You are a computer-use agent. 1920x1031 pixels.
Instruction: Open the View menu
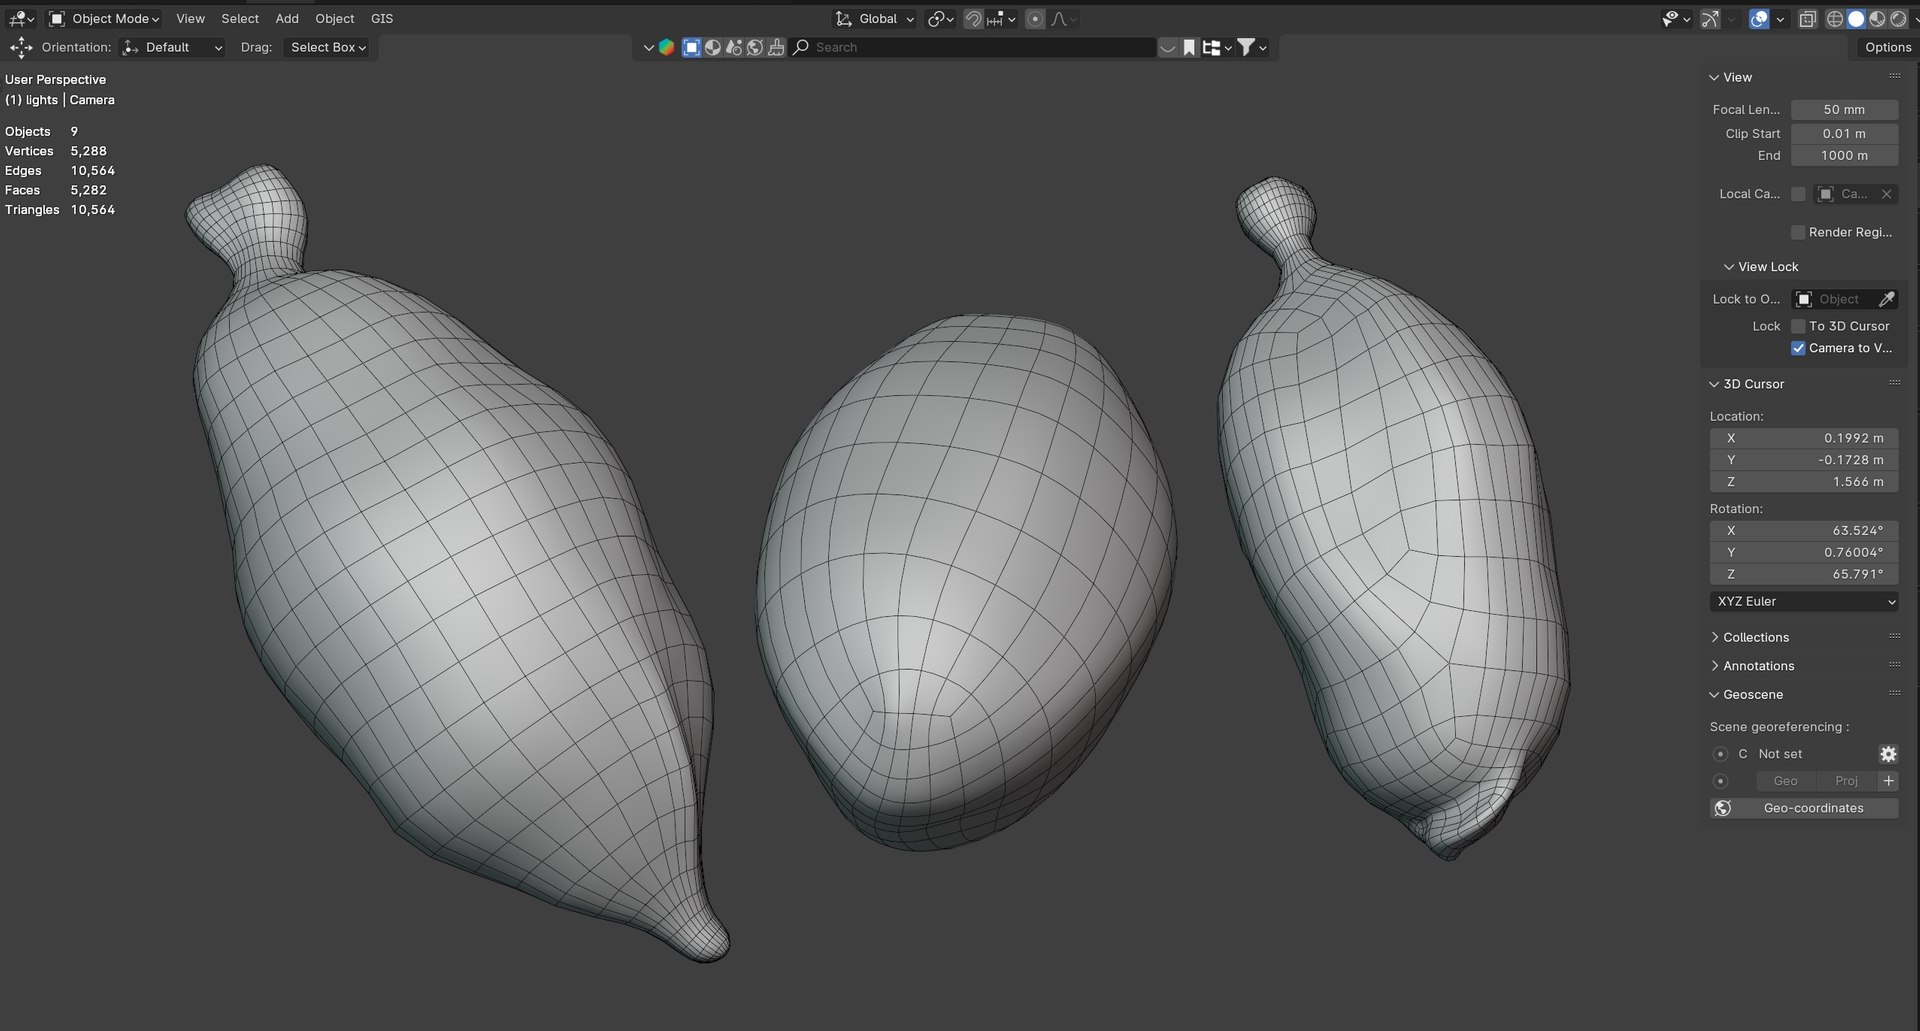coord(190,19)
